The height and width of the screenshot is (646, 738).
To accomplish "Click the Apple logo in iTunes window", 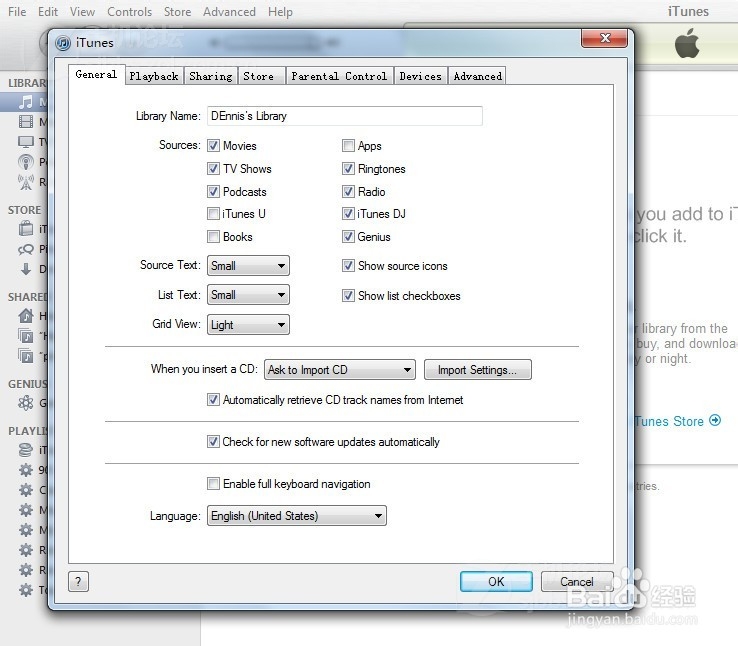I will (x=687, y=43).
